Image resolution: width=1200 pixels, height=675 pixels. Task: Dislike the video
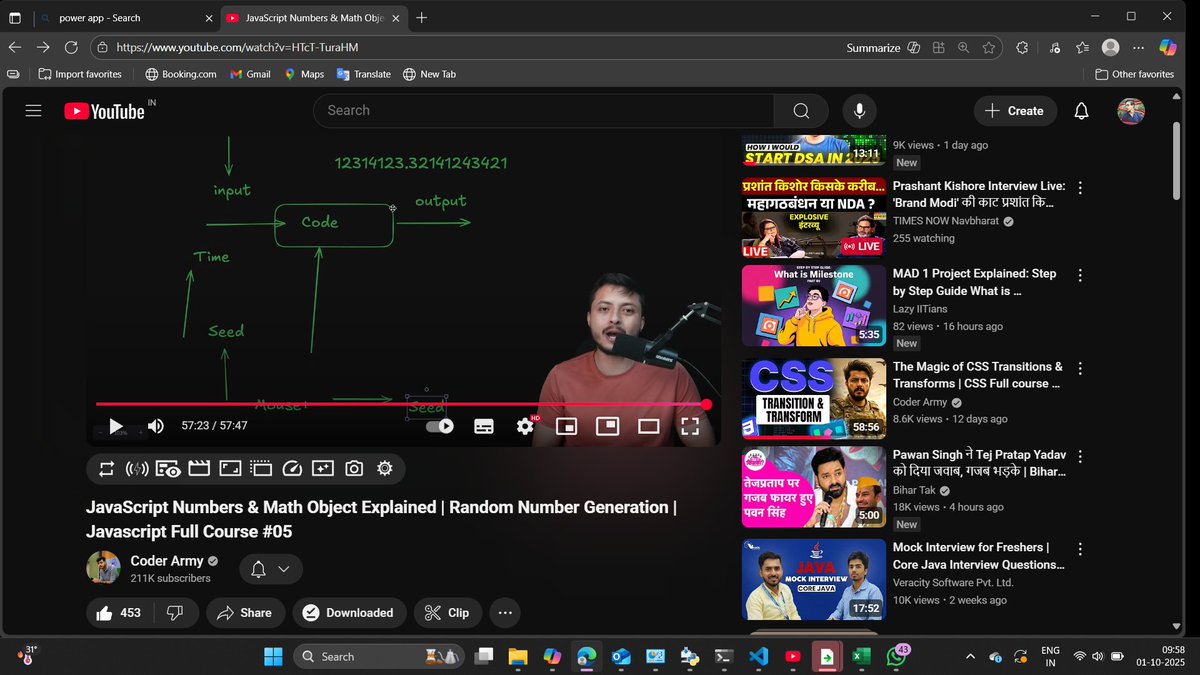pos(175,613)
